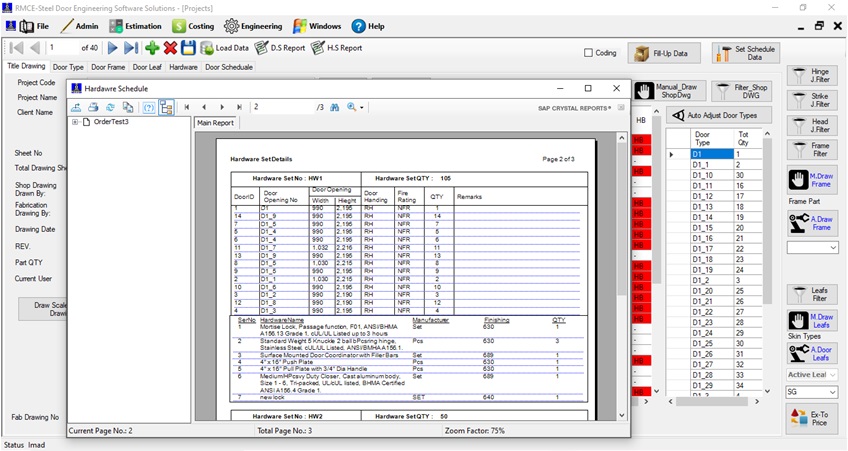
Task: Click A.Draw Frame robot arm icon
Action: click(x=798, y=223)
